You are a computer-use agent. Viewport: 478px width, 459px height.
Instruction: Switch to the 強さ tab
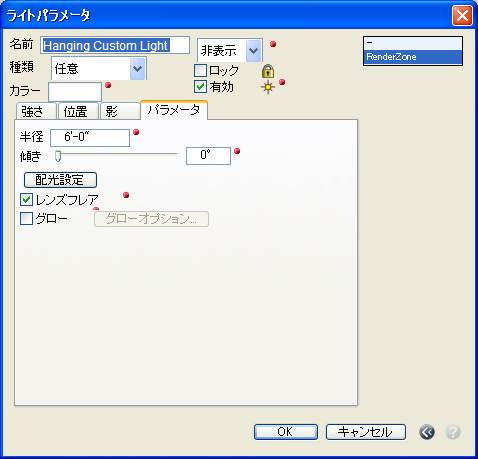click(36, 111)
